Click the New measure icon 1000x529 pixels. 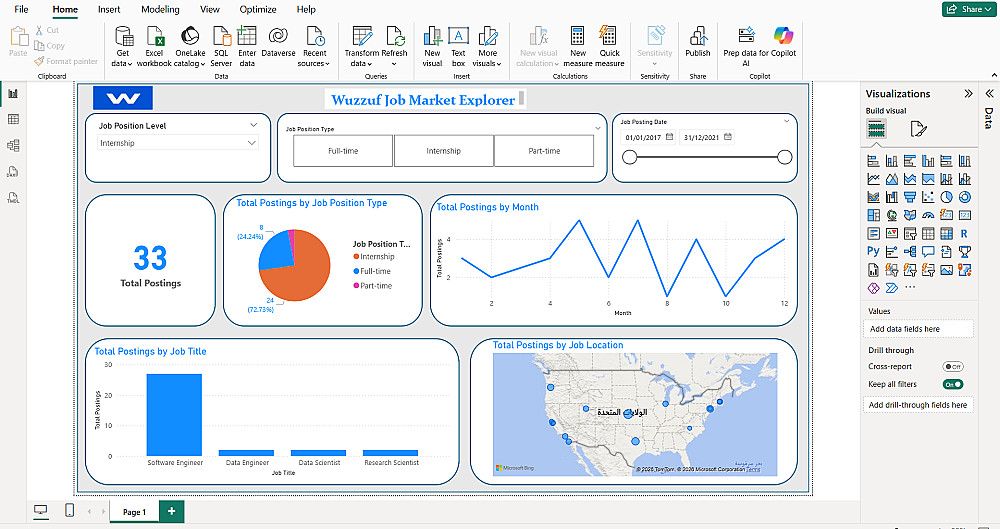click(578, 36)
